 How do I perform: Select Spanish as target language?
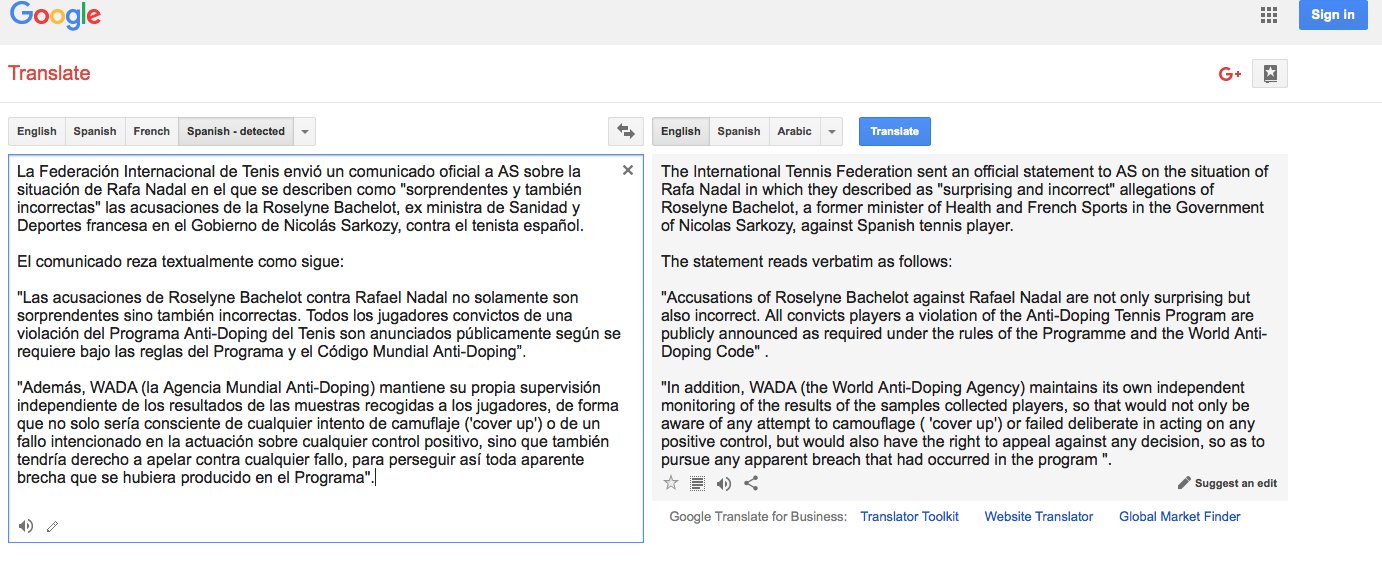[x=739, y=131]
